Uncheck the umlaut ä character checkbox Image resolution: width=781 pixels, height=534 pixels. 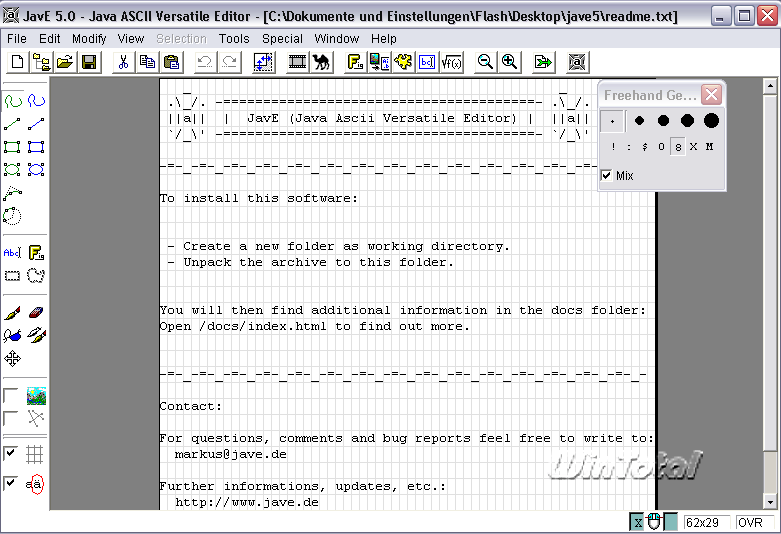[10, 483]
